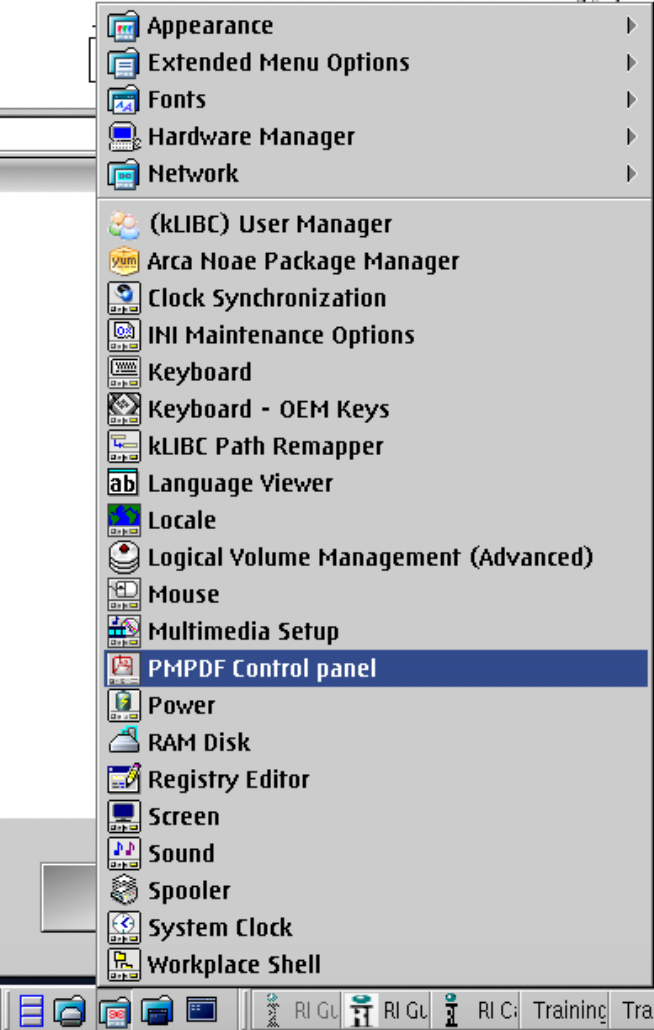Click the Spooler icon
The width and height of the screenshot is (654, 1030).
(x=123, y=890)
